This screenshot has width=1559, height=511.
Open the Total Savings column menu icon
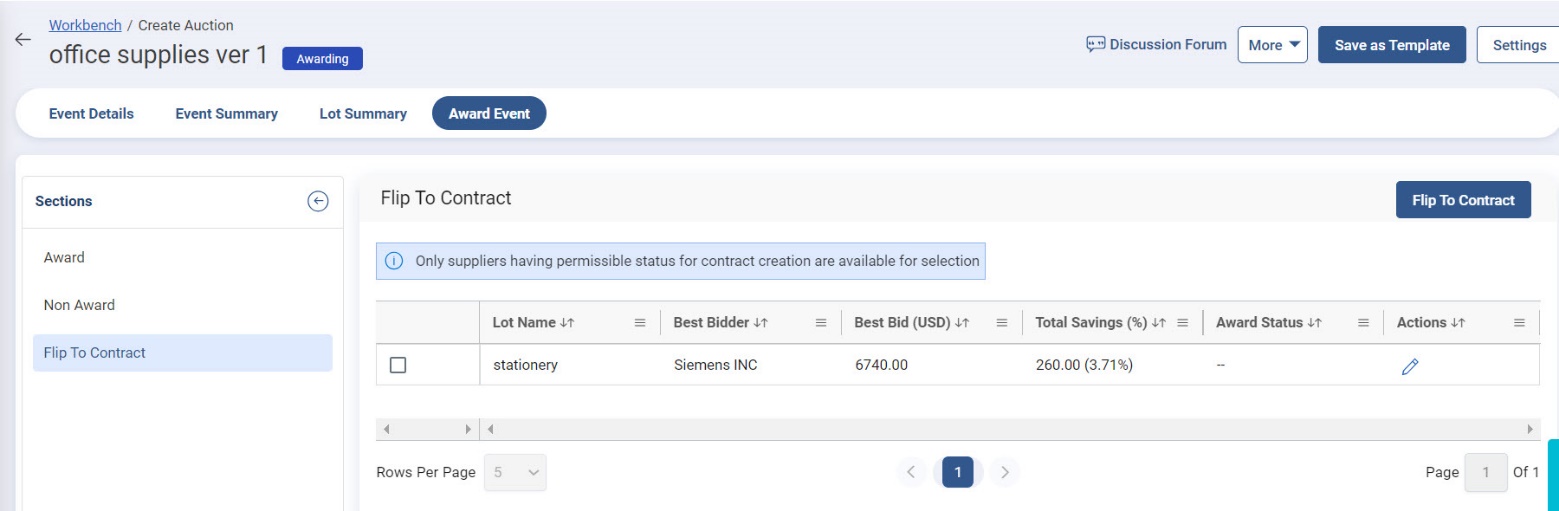(x=1182, y=323)
